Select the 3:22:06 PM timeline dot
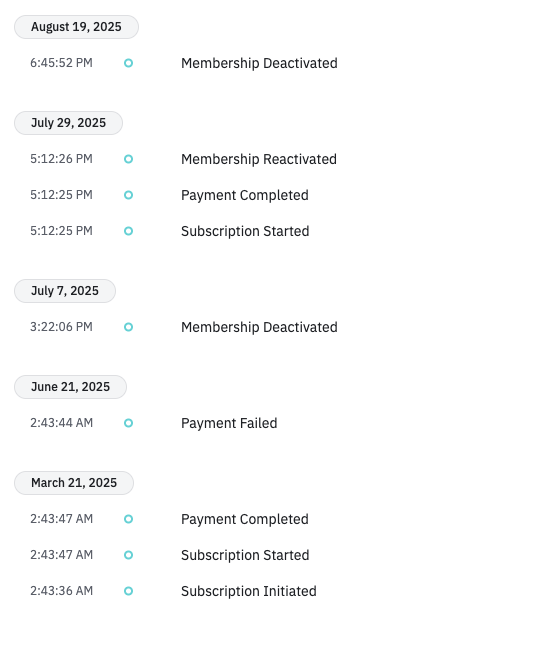538x648 pixels. [x=129, y=327]
